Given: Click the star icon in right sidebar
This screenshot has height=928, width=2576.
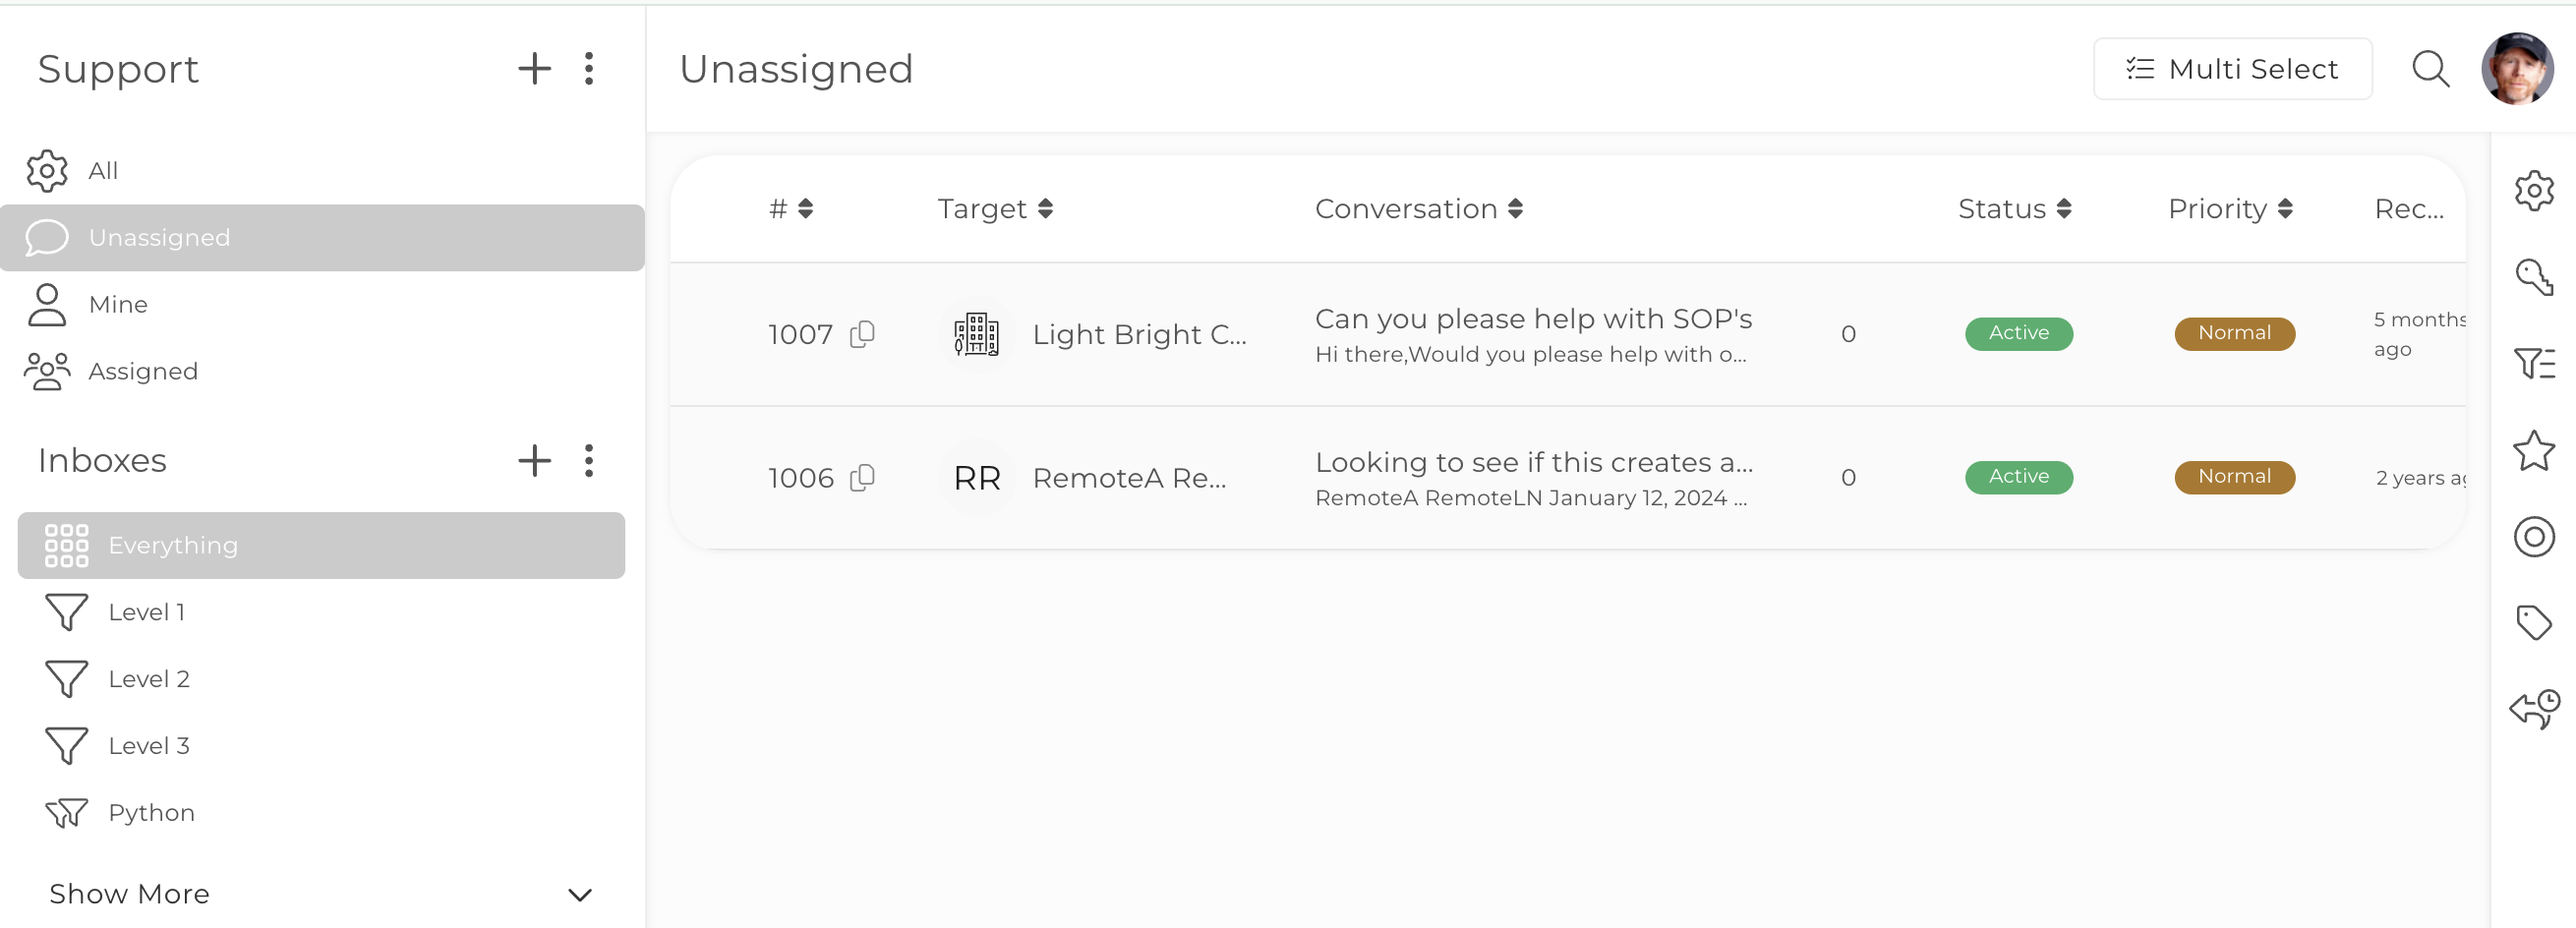Looking at the screenshot, I should 2534,451.
